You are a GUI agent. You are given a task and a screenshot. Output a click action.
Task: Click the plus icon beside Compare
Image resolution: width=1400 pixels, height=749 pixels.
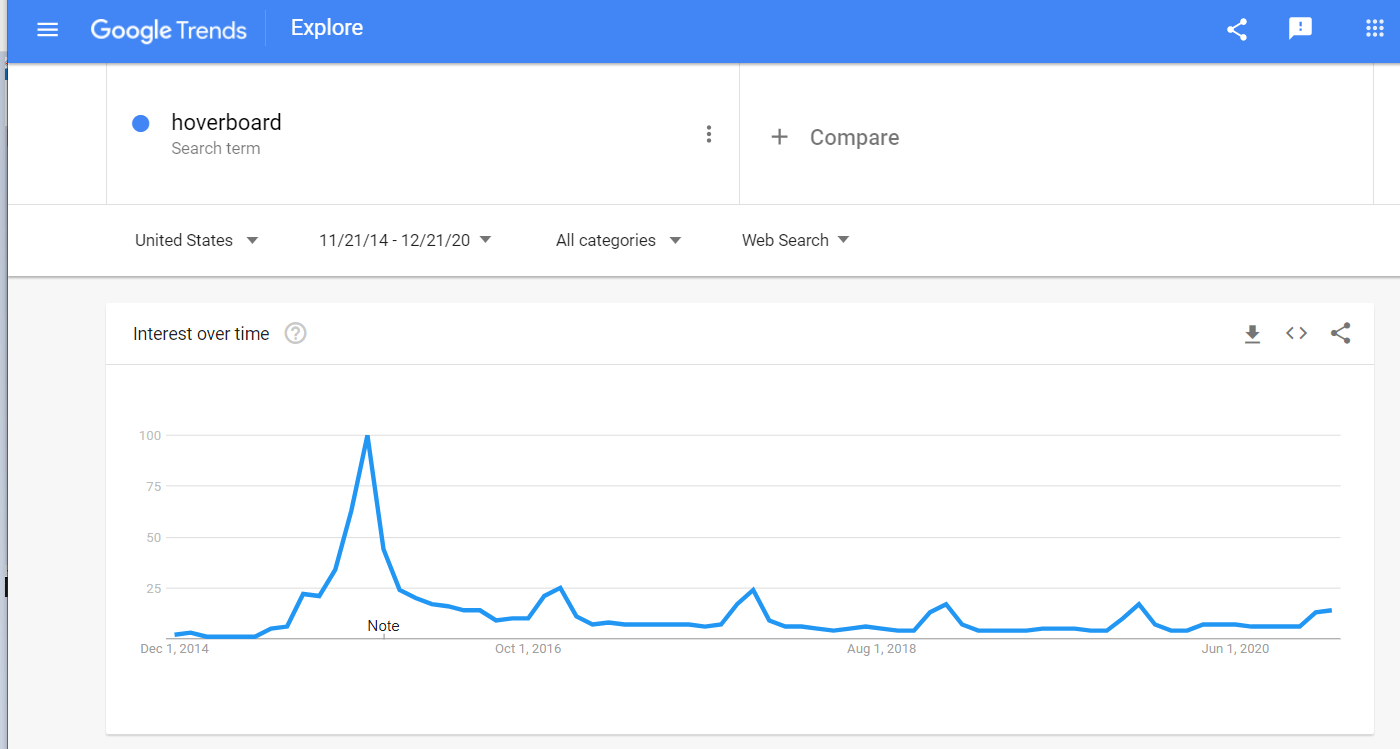click(780, 137)
